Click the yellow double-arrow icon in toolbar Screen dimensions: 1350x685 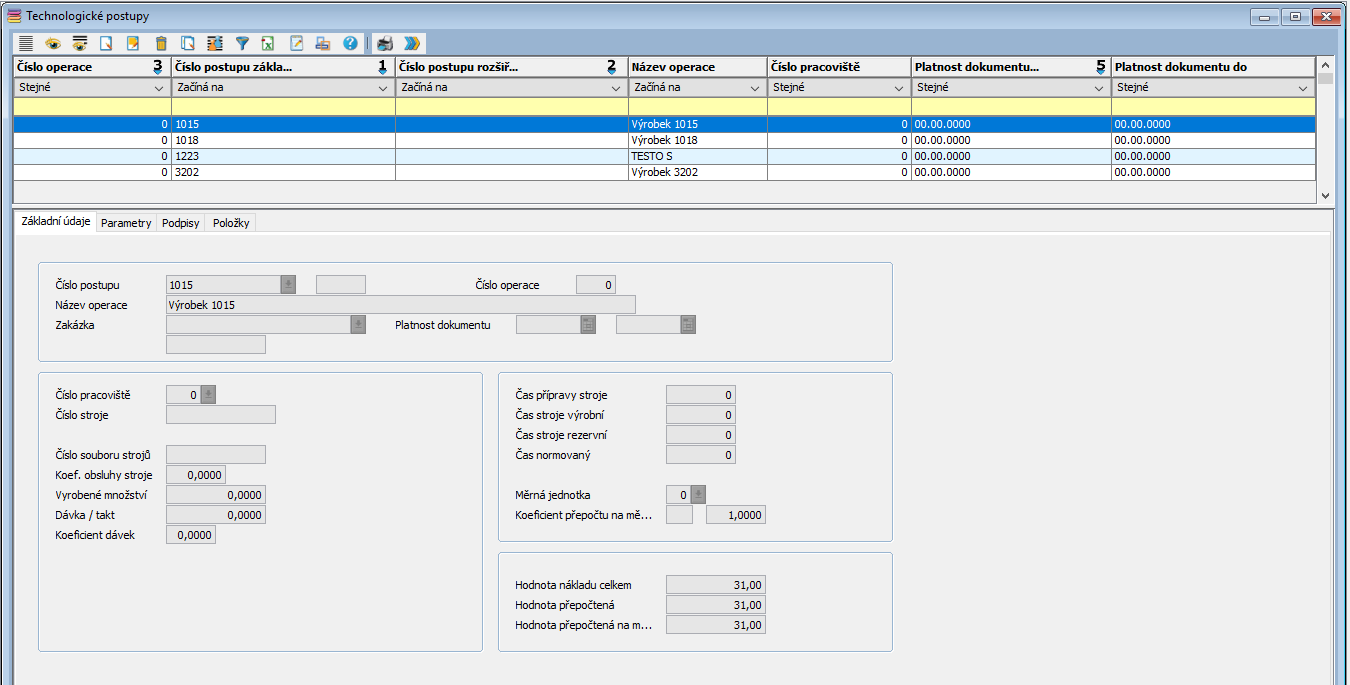click(412, 43)
